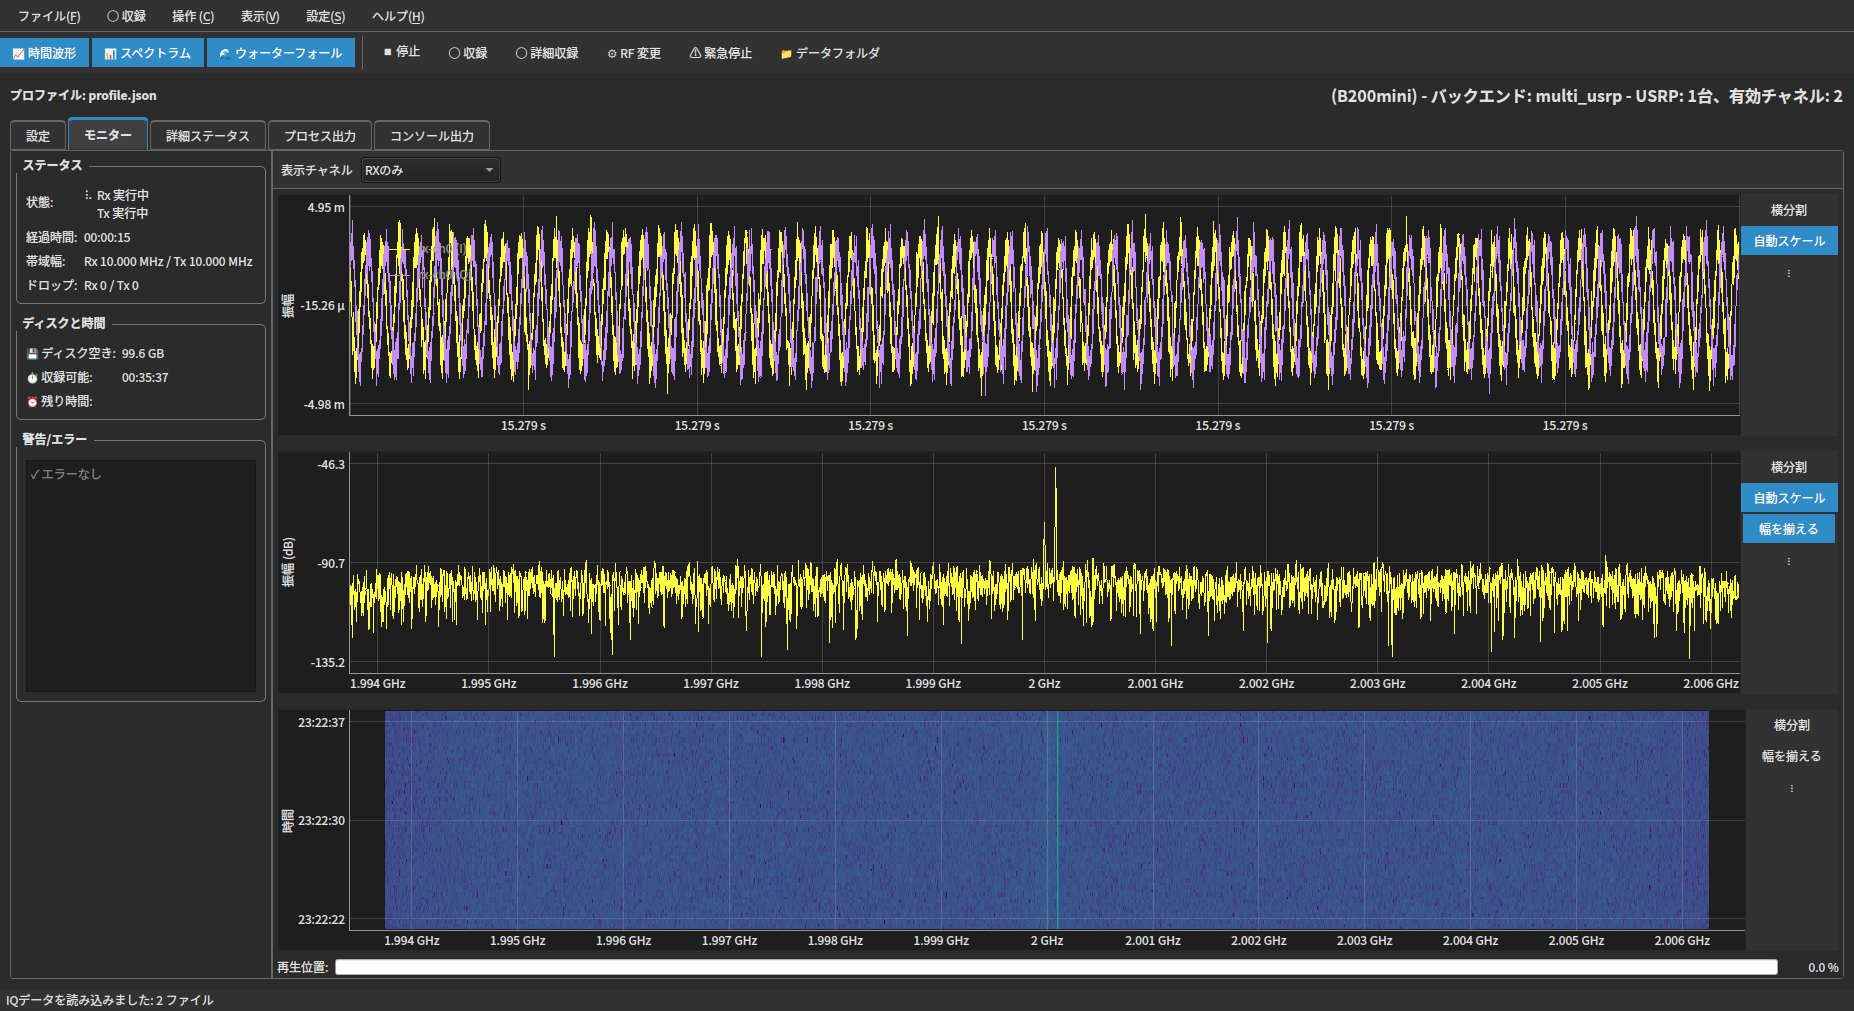Viewport: 1854px width, 1011px height.
Task: Open the spectrum plot's more-options dots
Action: (1789, 561)
